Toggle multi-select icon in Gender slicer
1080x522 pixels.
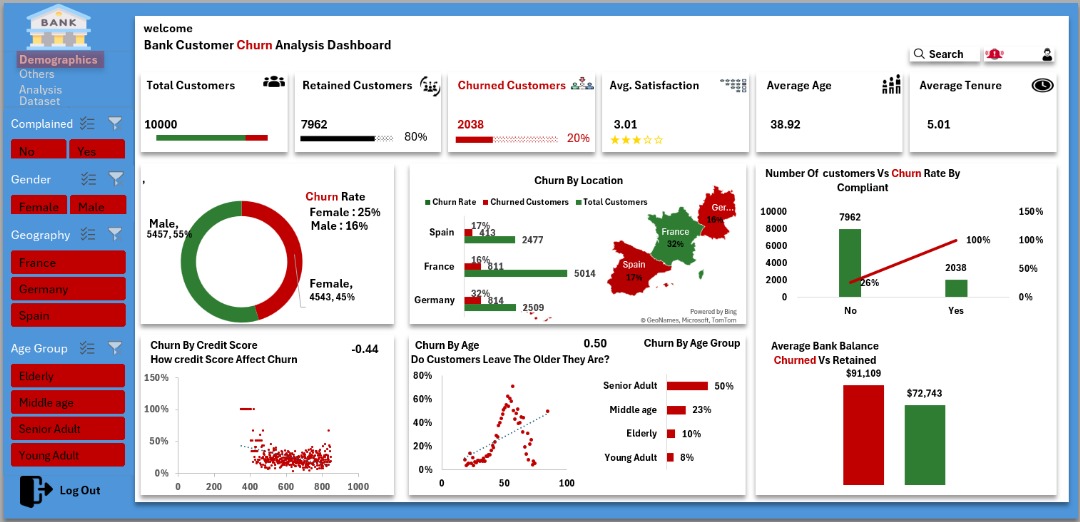click(87, 179)
